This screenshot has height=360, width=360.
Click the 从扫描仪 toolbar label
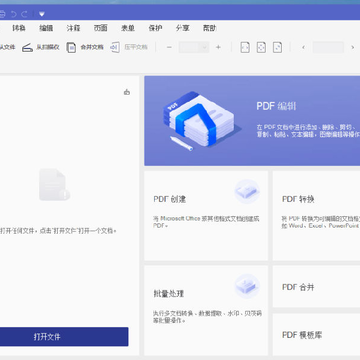coord(48,47)
